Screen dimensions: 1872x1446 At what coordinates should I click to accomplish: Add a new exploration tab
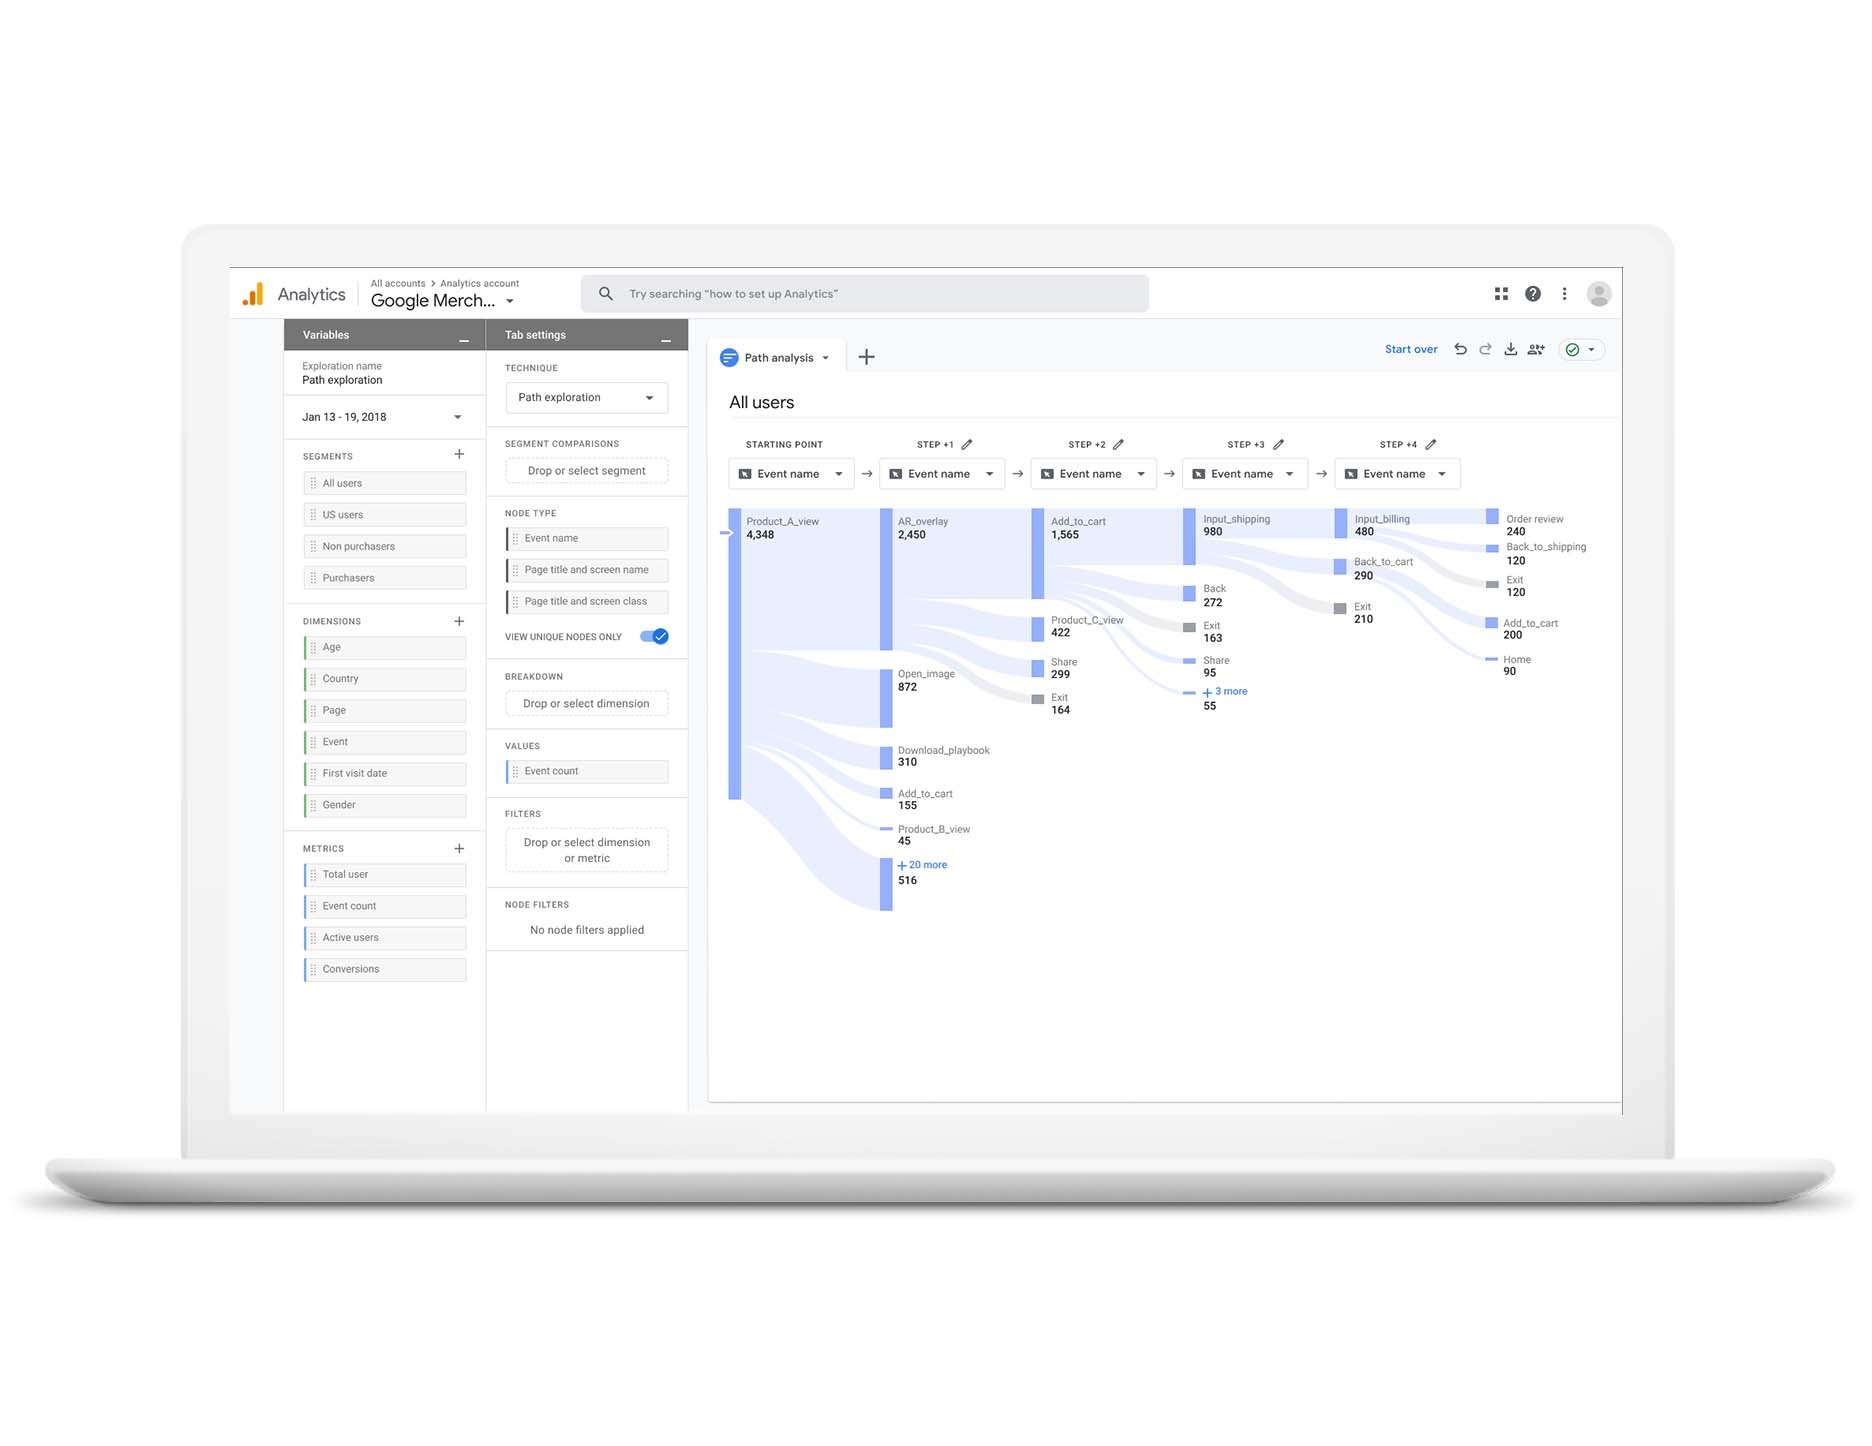coord(866,357)
